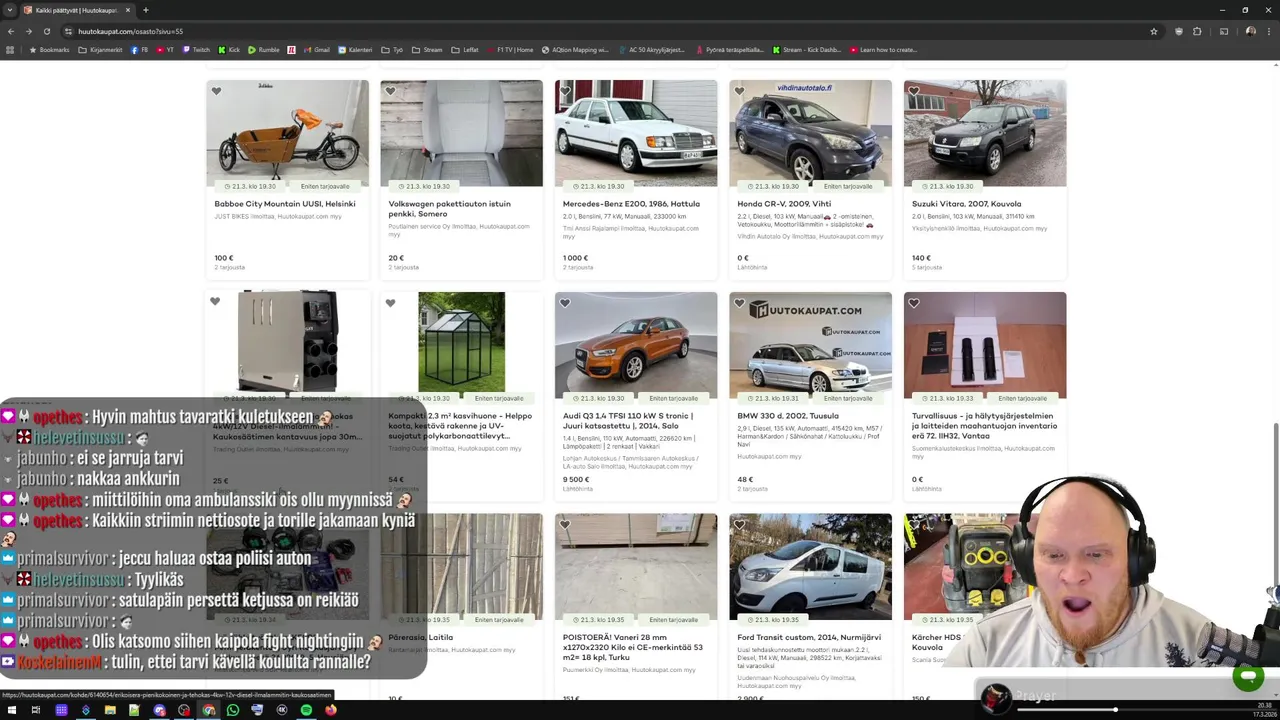Viewport: 1280px width, 720px height.
Task: Open the Kalenteri bookmark
Action: pos(355,50)
